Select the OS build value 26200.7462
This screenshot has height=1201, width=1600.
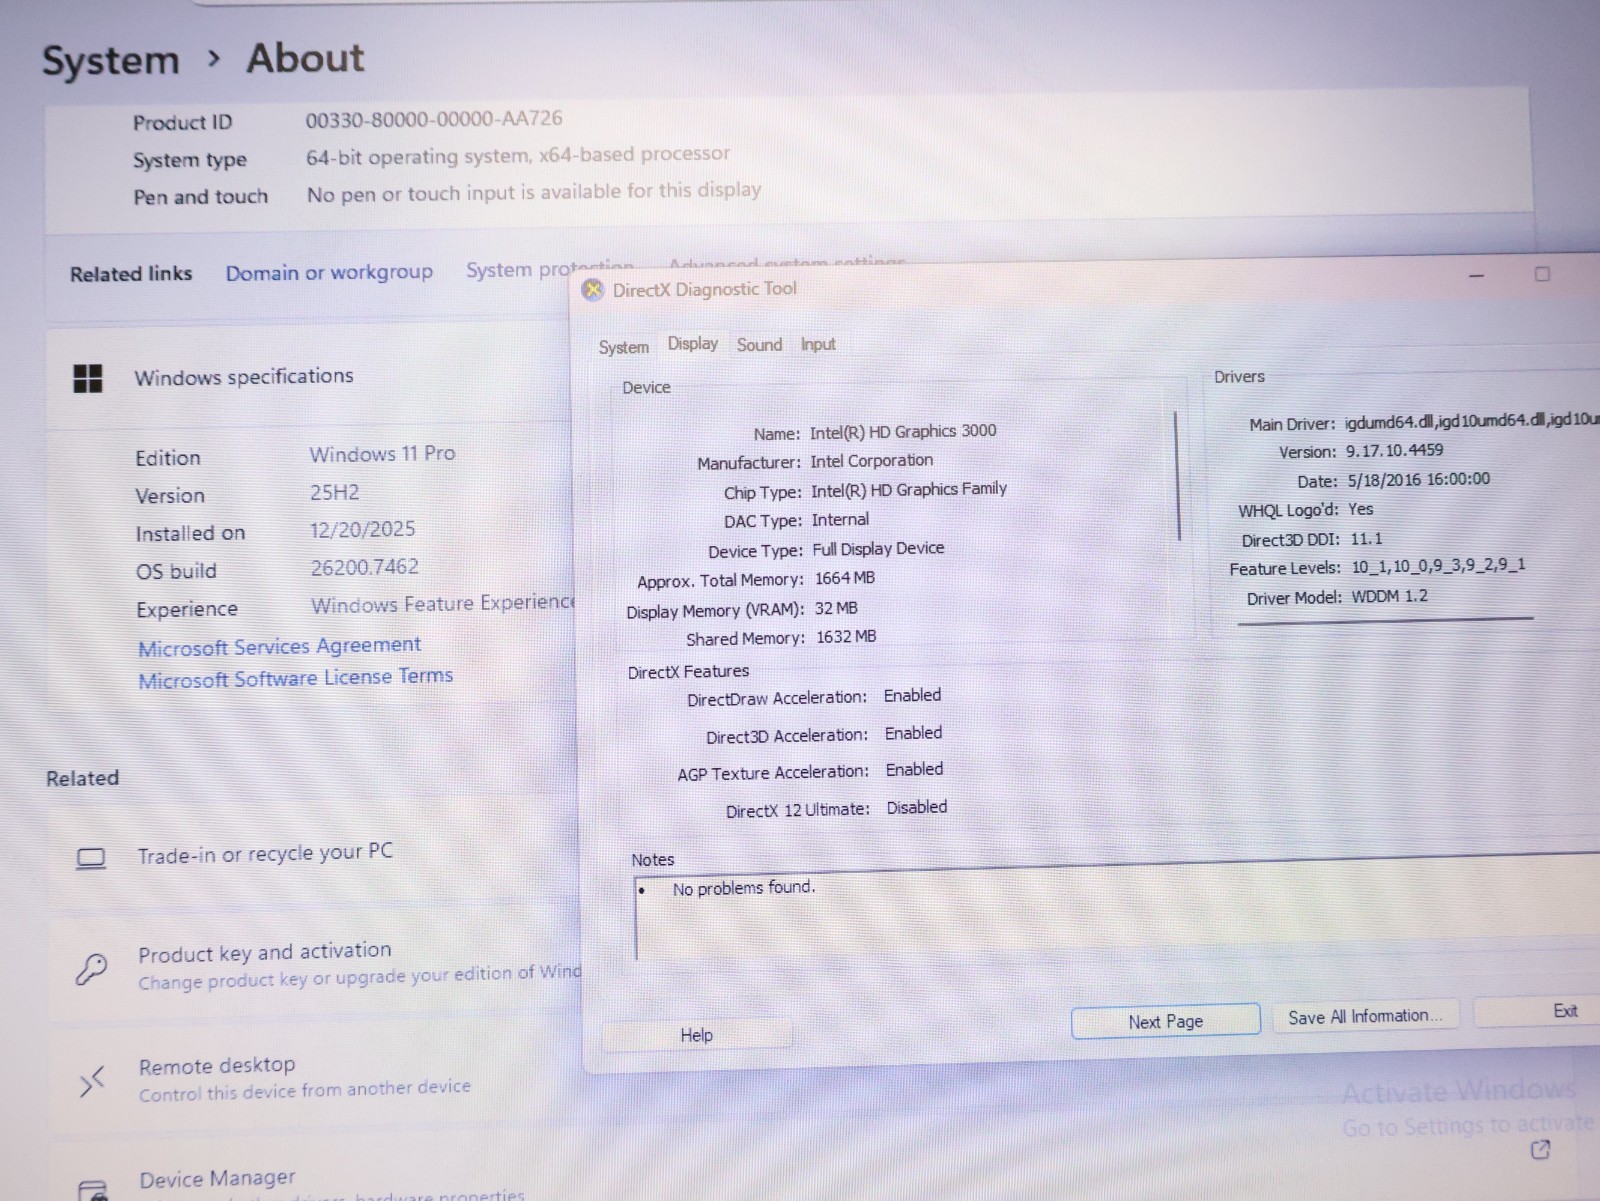(x=364, y=567)
